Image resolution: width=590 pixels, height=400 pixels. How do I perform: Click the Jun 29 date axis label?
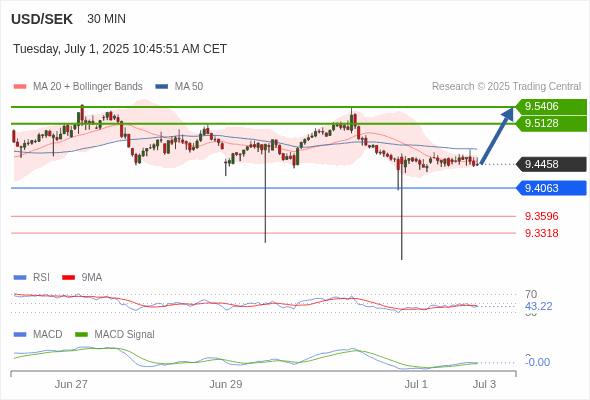[226, 384]
